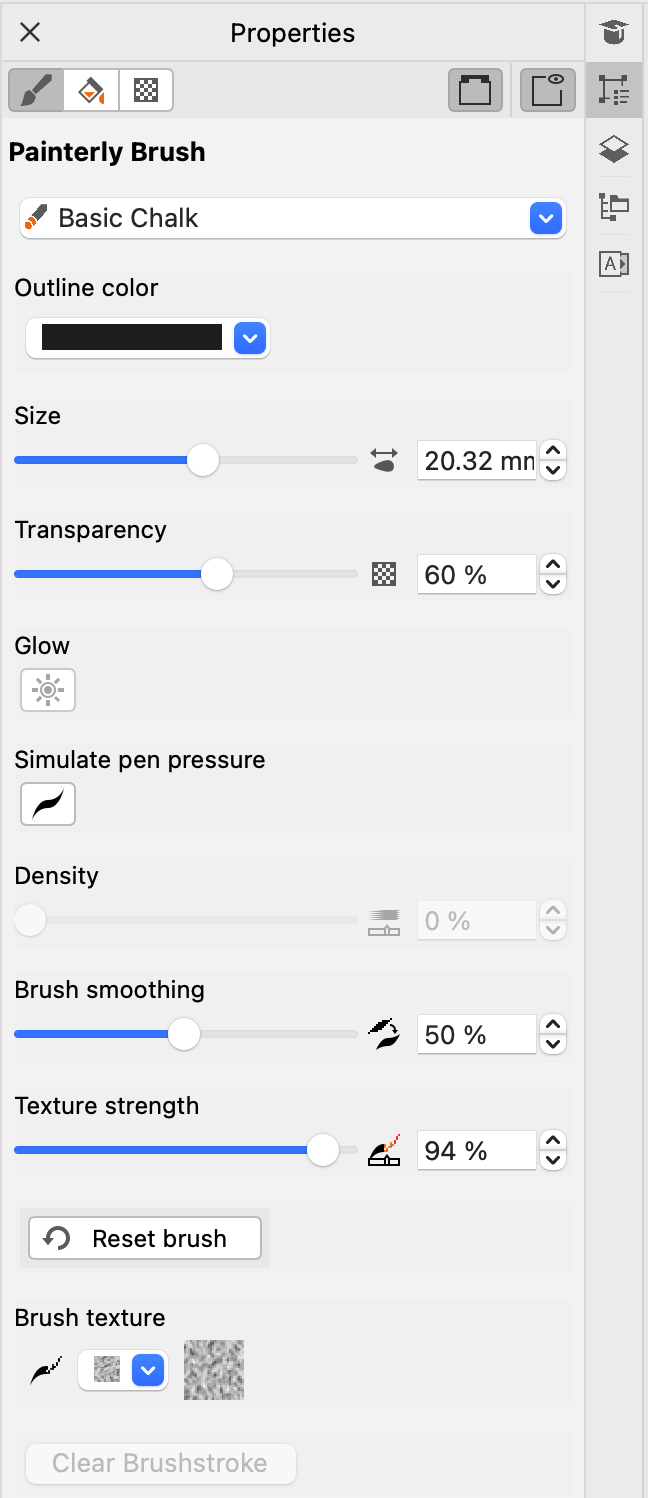Click the Transparency percentage input field
Viewport: 648px width, 1498px height.
(476, 575)
